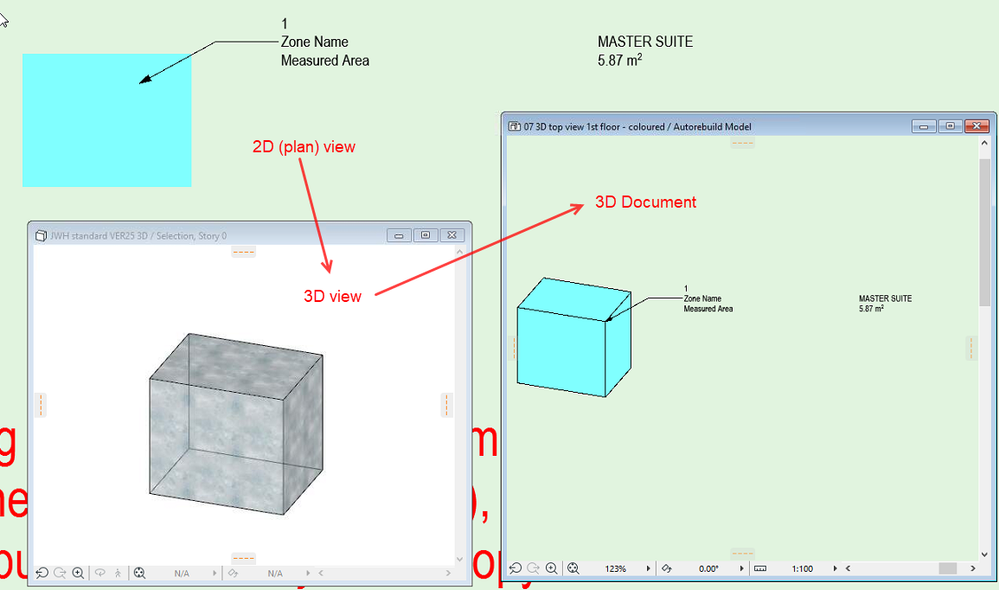Click Next Zoom in the 3D view window
The width and height of the screenshot is (999, 590).
(60, 573)
